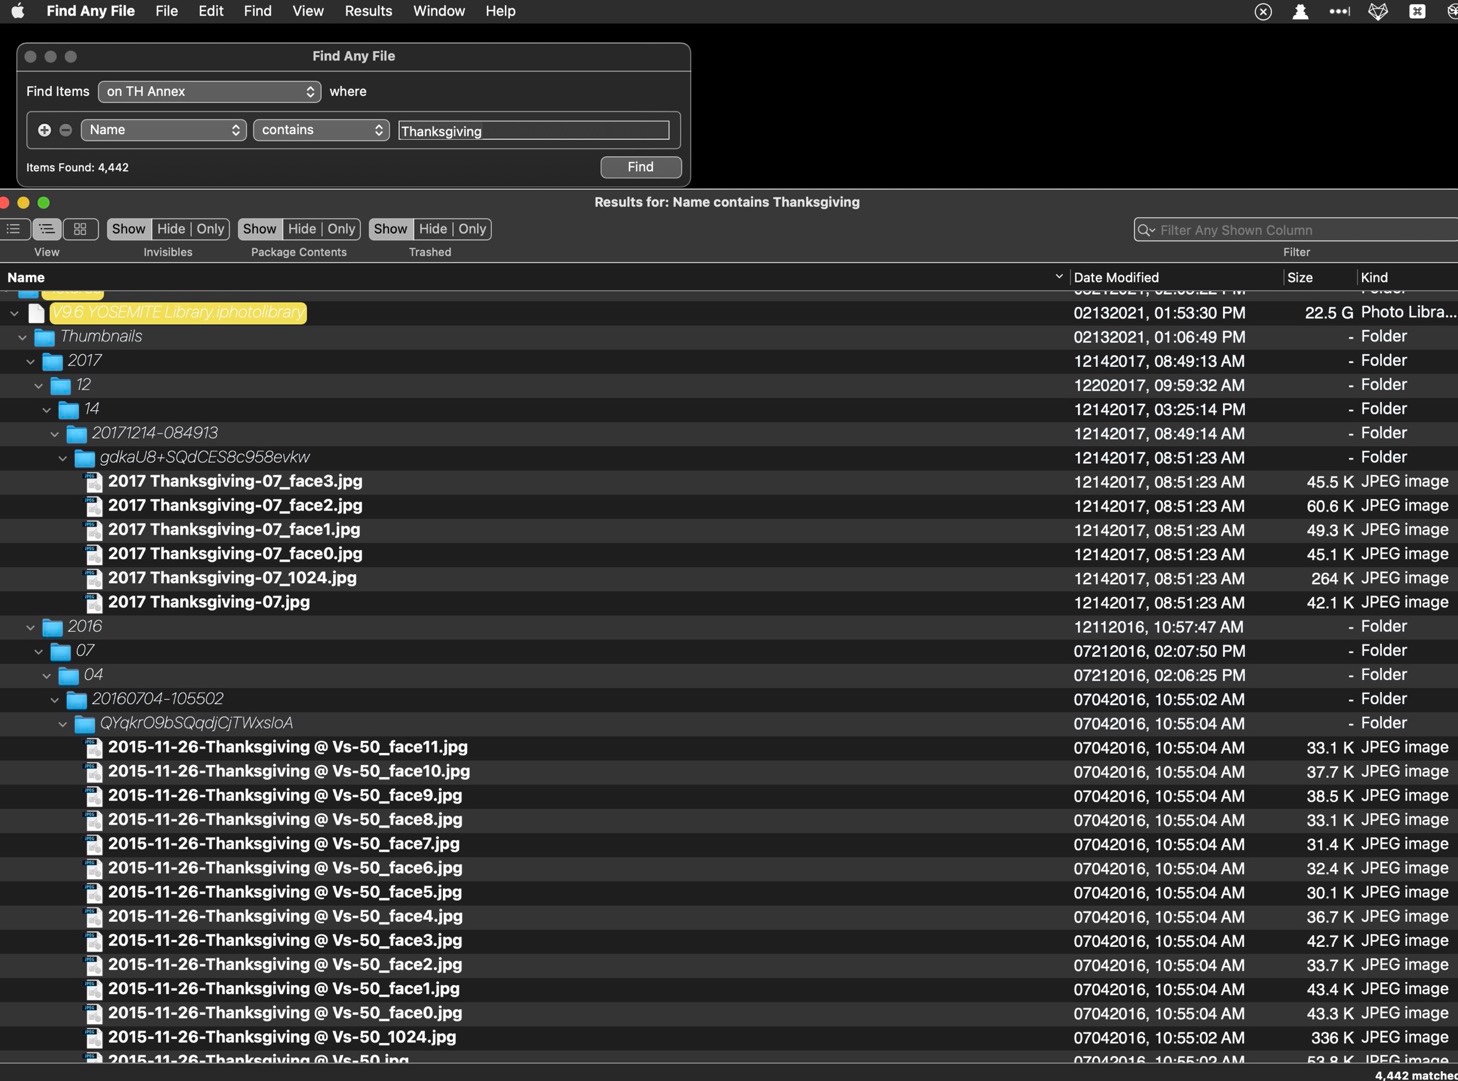Collapse the V9.6 YOSEMITE Library row
1458x1081 pixels.
point(14,313)
